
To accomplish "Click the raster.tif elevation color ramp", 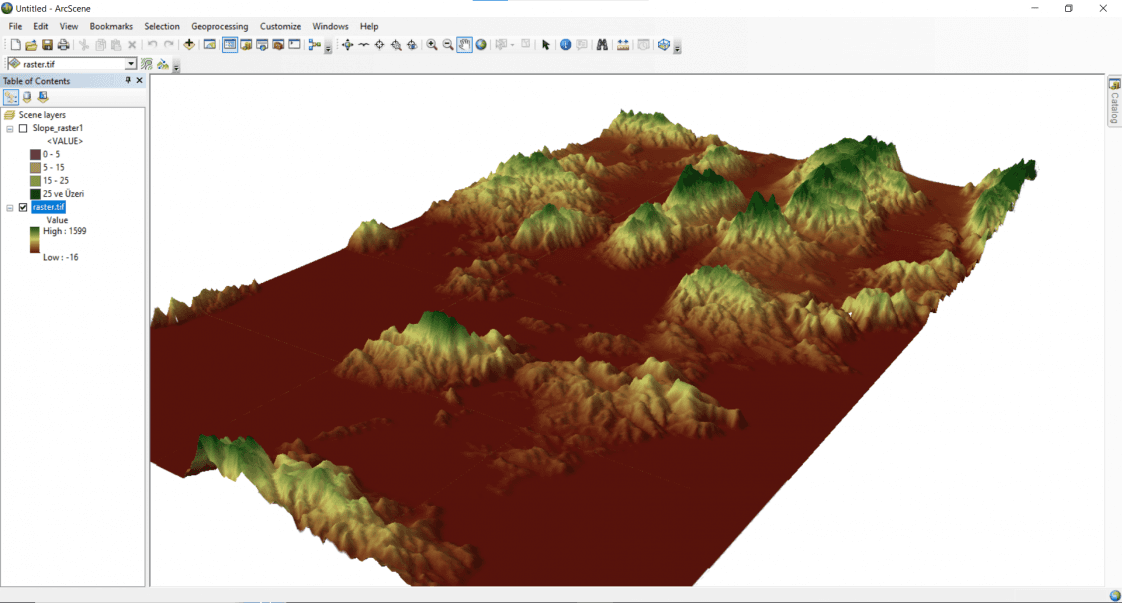I will pyautogui.click(x=34, y=240).
